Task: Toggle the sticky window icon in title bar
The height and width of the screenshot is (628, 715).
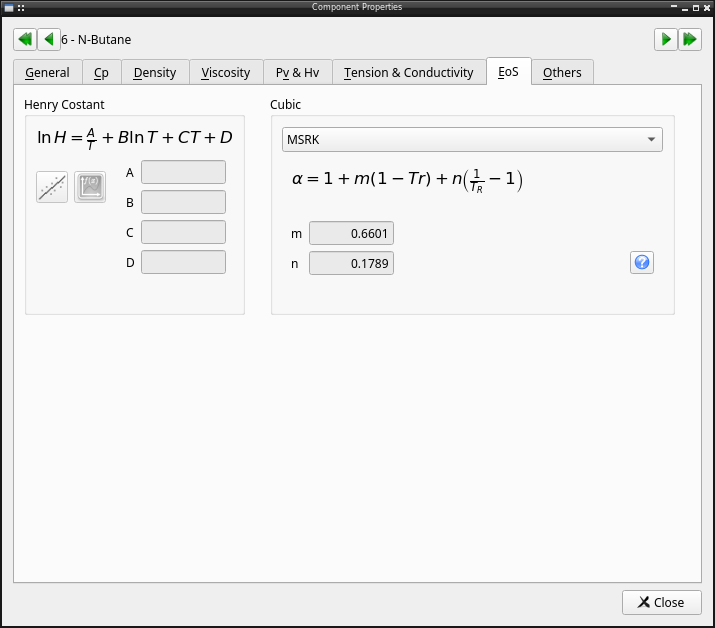Action: click(x=21, y=8)
